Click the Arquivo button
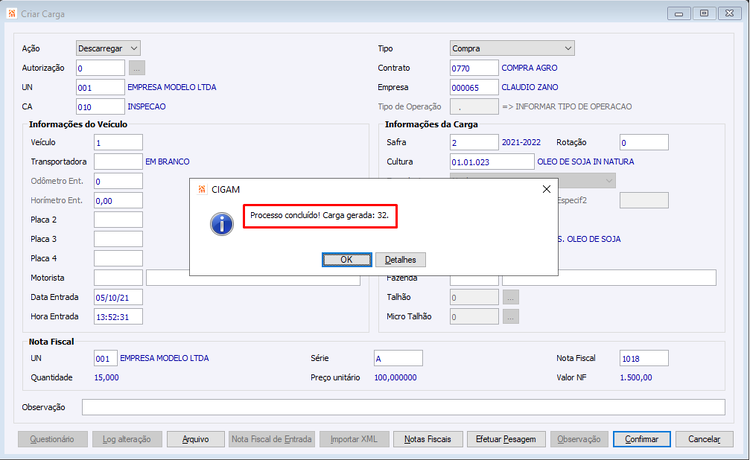The width and height of the screenshot is (750, 460). (x=196, y=439)
